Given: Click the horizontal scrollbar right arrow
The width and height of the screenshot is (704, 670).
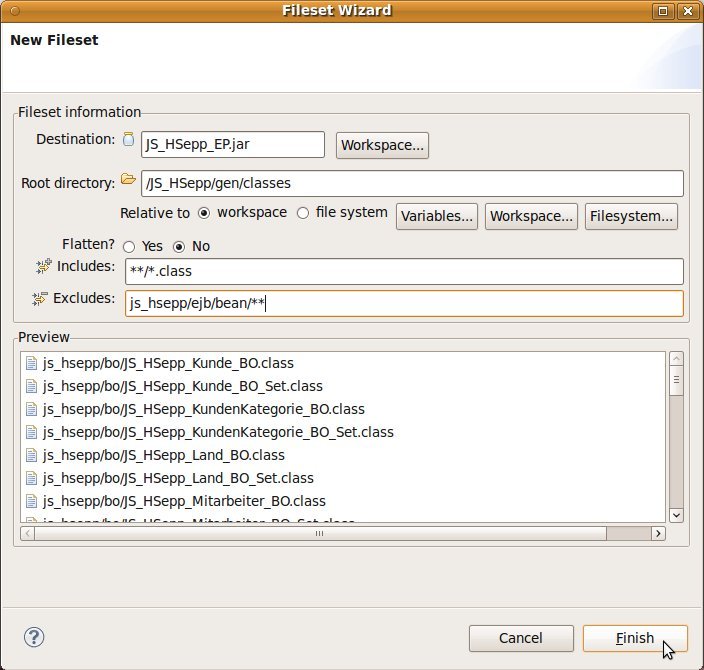Looking at the screenshot, I should pos(658,534).
